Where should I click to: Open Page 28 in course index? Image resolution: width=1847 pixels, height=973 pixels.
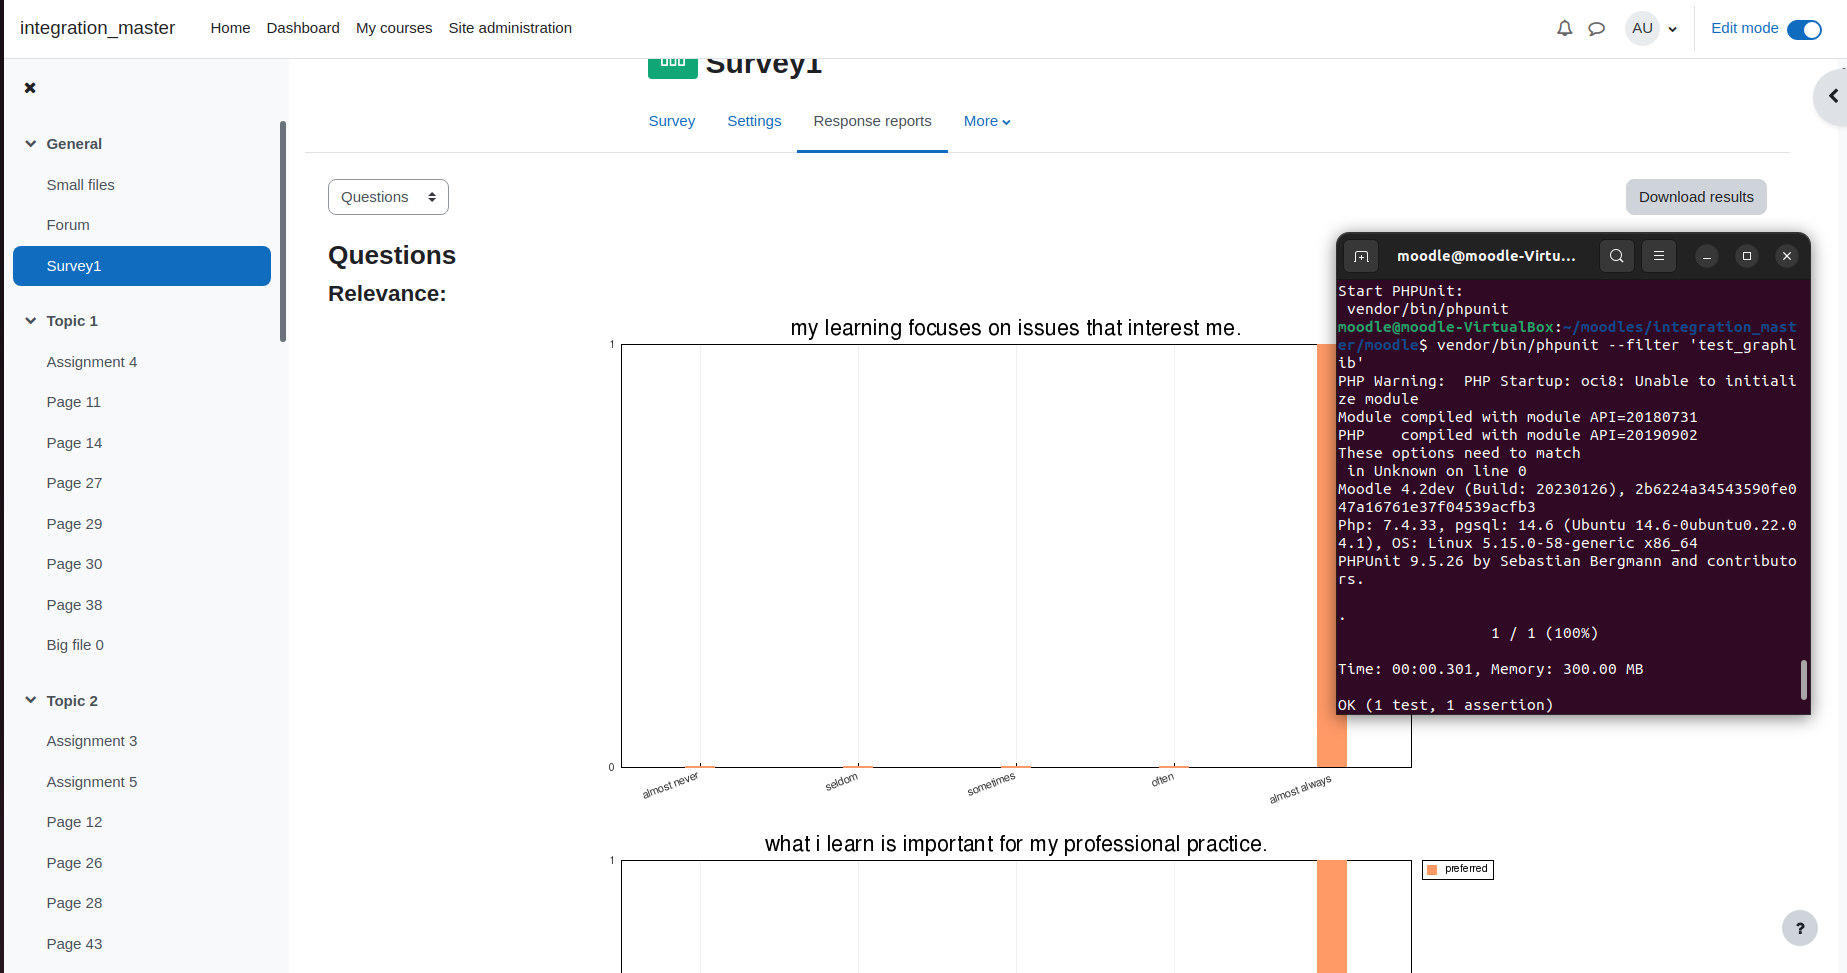pyautogui.click(x=74, y=903)
